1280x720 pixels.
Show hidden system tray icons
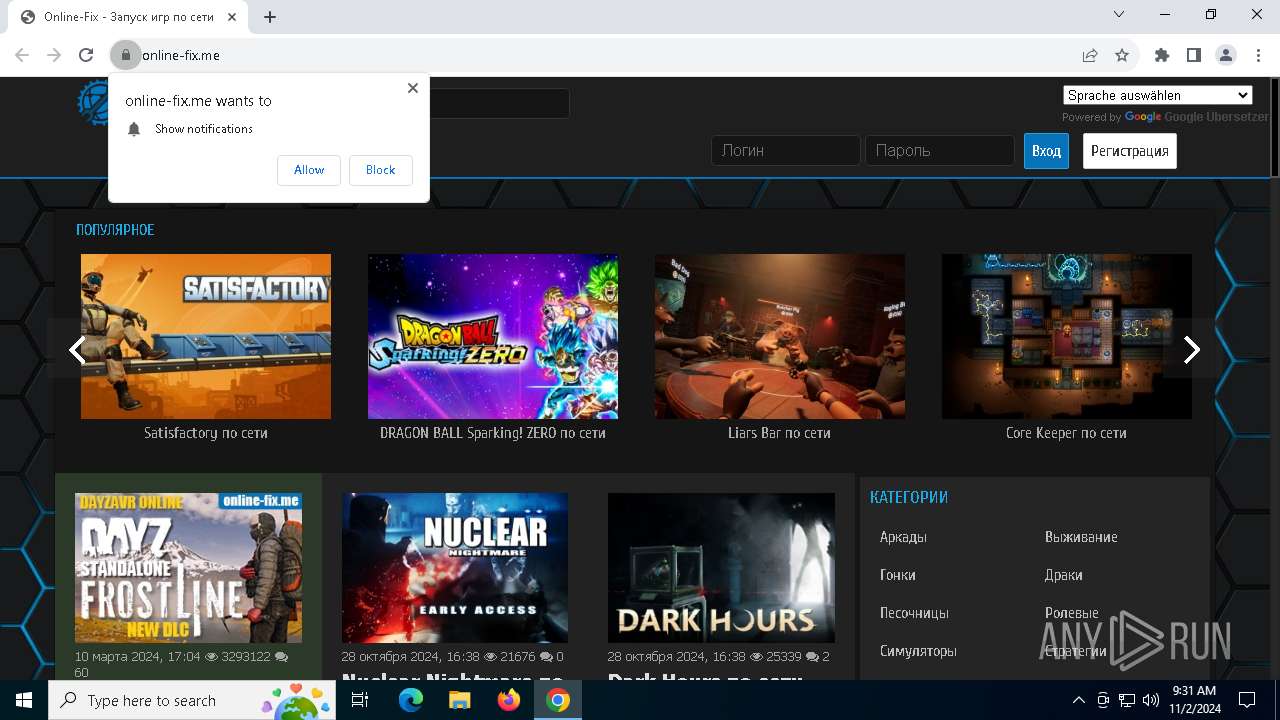pos(1078,700)
